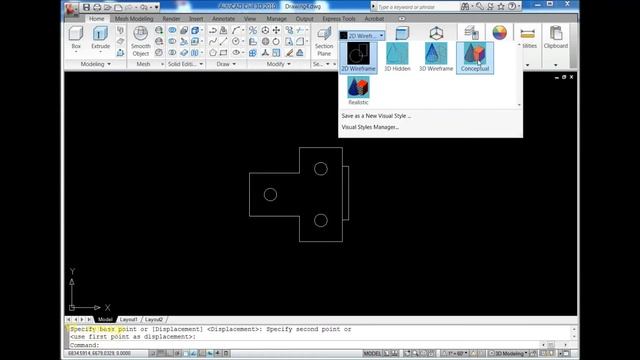This screenshot has height=360, width=640.
Task: Open the Manage ribbon tab
Action: tap(276, 19)
